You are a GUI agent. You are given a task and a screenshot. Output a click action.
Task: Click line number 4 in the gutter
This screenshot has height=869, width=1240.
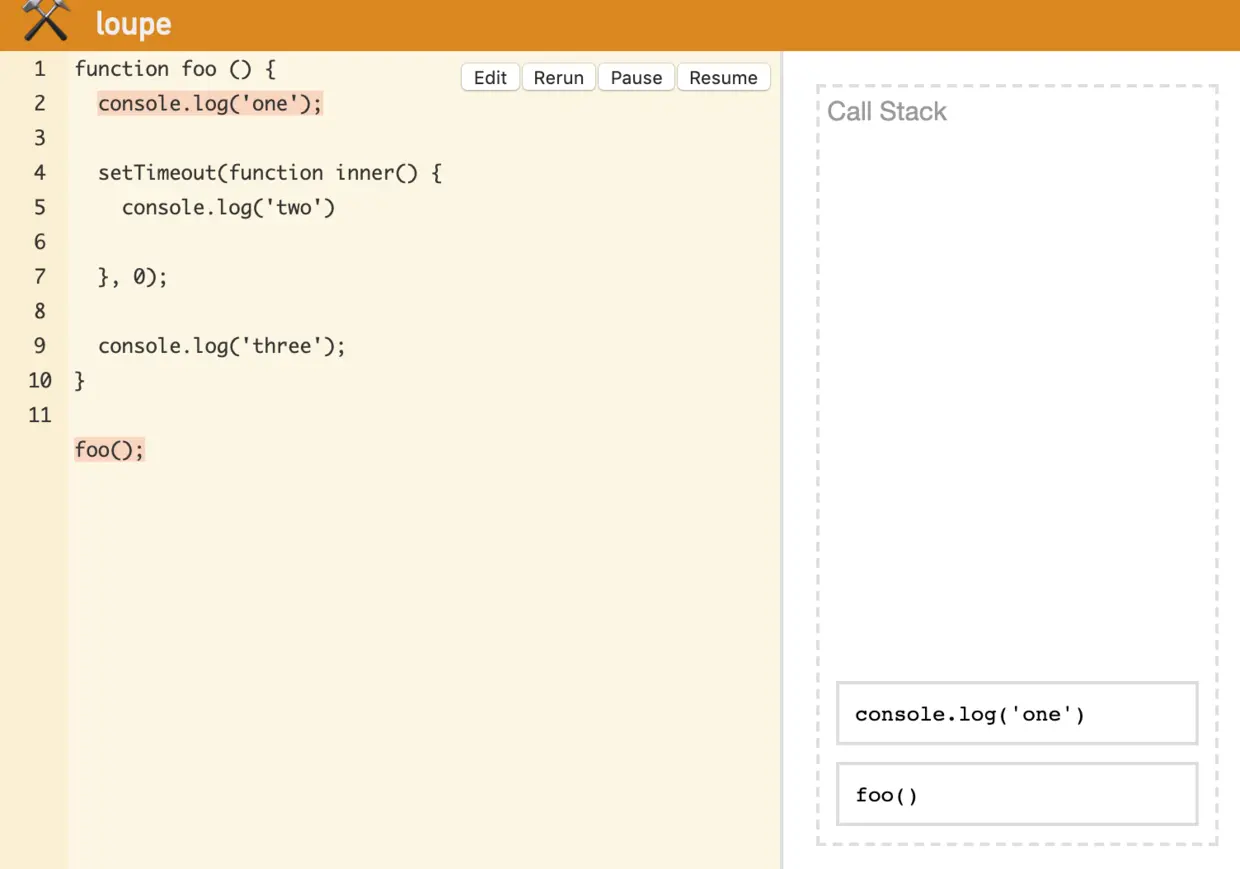tap(40, 173)
